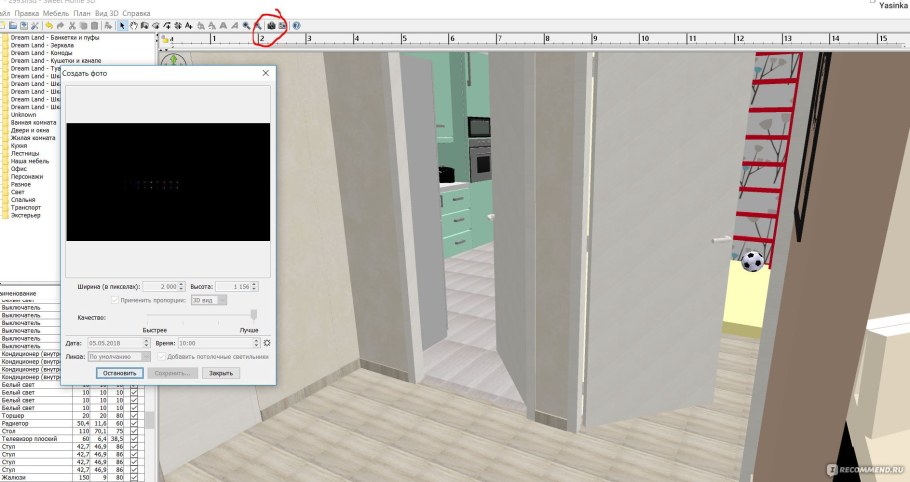Choose the Add text tool
Image resolution: width=910 pixels, height=482 pixels.
[x=189, y=26]
